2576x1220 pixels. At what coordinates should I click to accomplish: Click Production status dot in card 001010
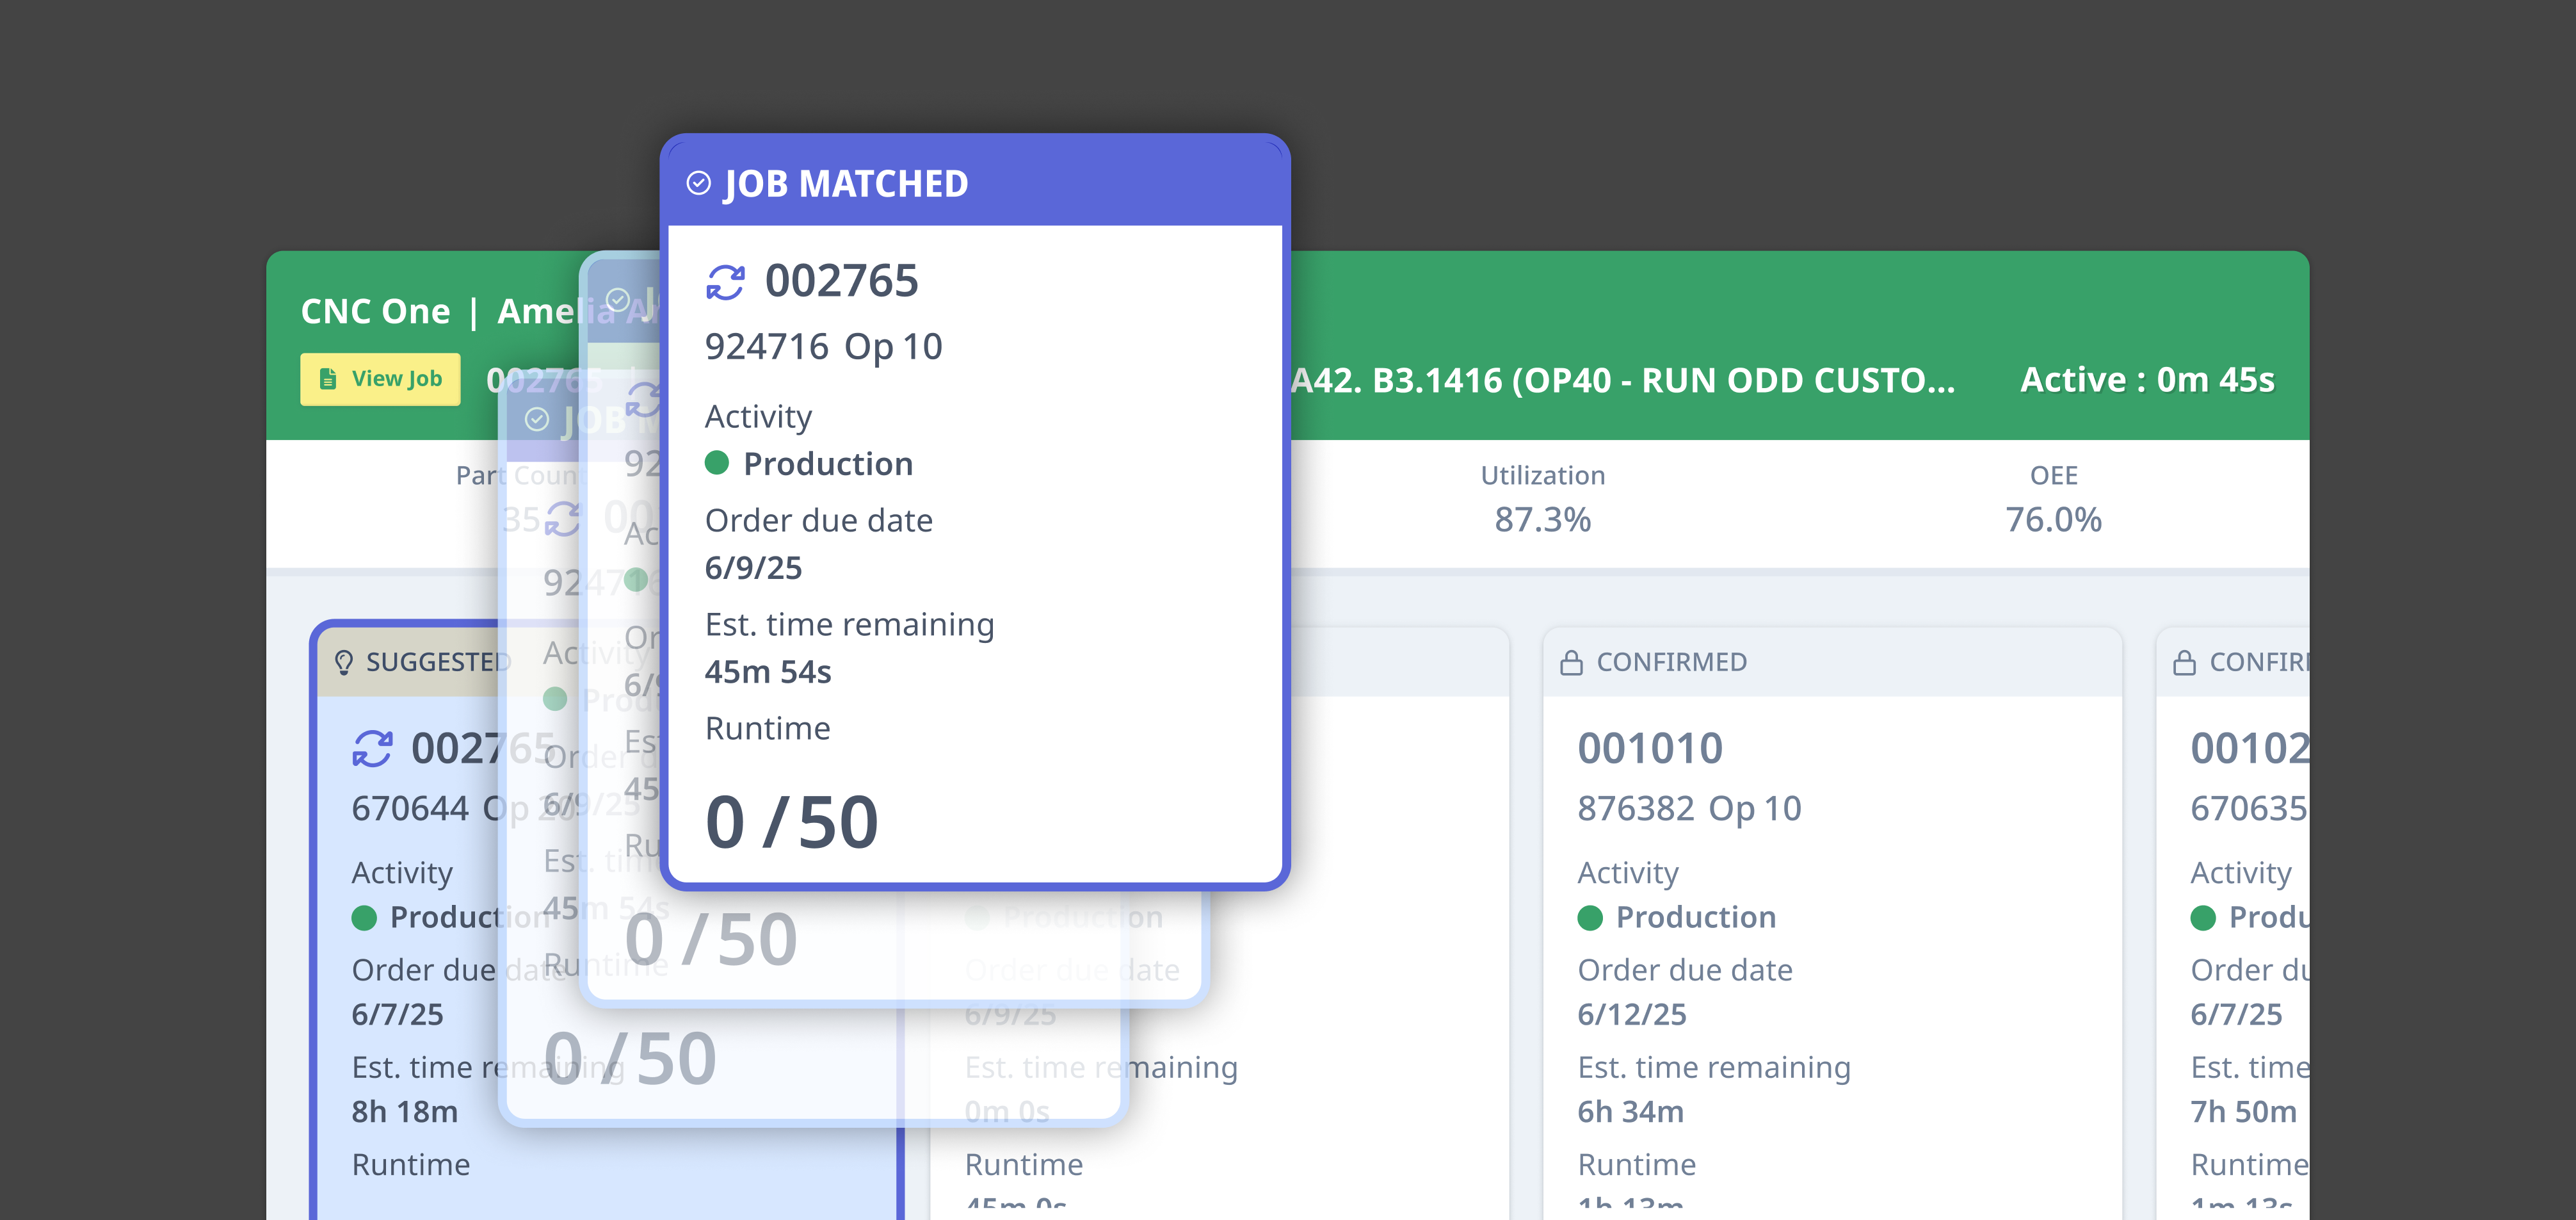click(x=1590, y=918)
